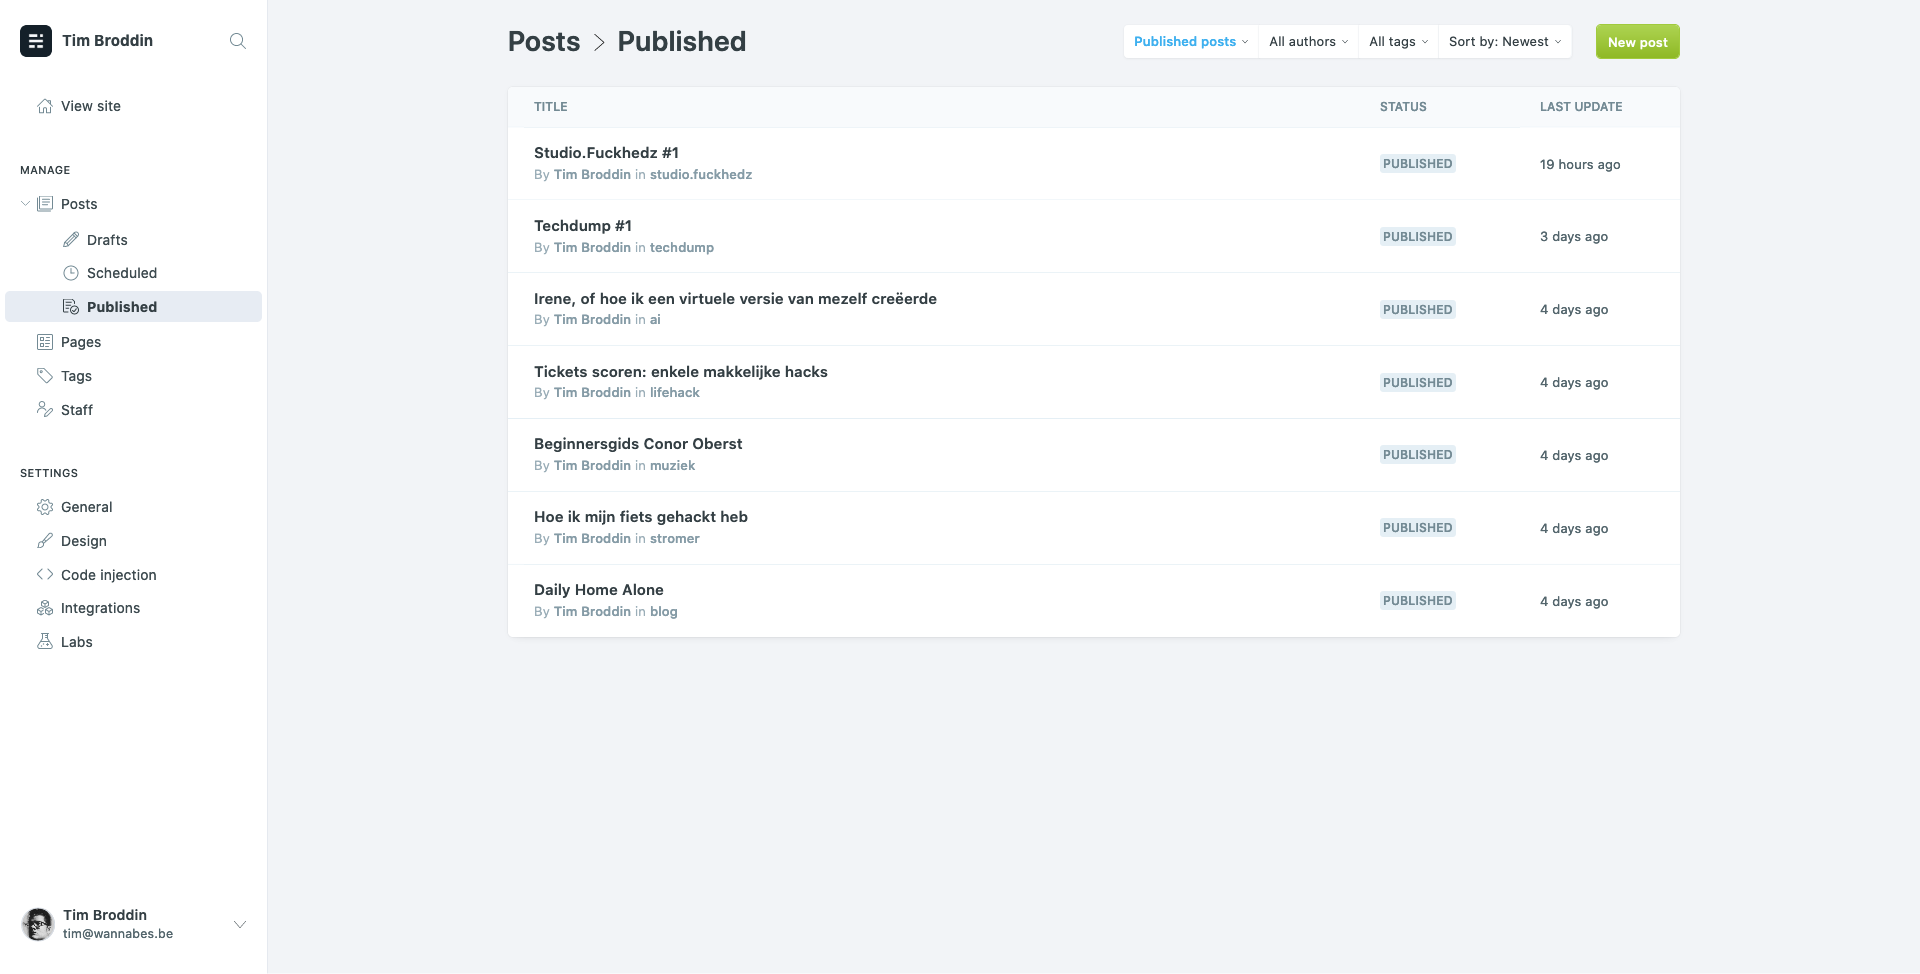Open the All authors dropdown
1920x974 pixels.
click(x=1308, y=42)
